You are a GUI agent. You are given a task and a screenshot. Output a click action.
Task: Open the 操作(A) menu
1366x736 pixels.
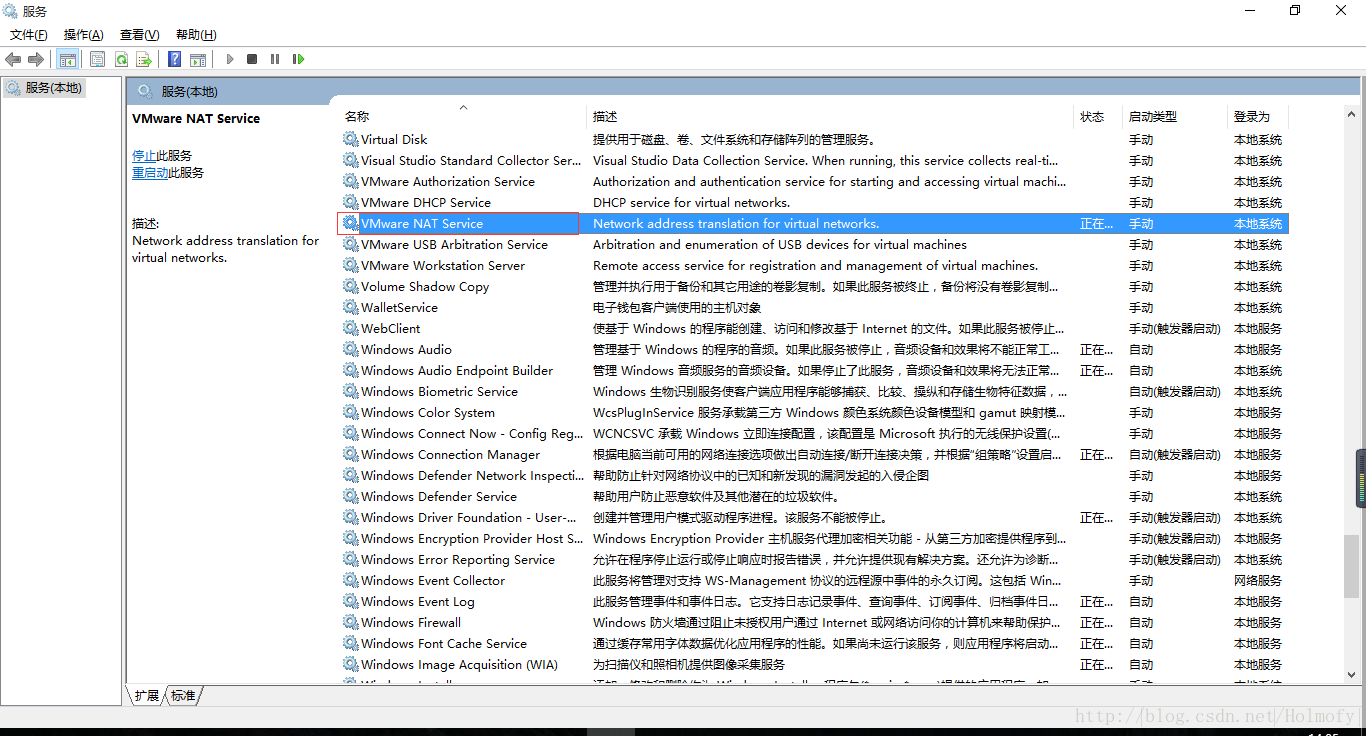[x=84, y=35]
